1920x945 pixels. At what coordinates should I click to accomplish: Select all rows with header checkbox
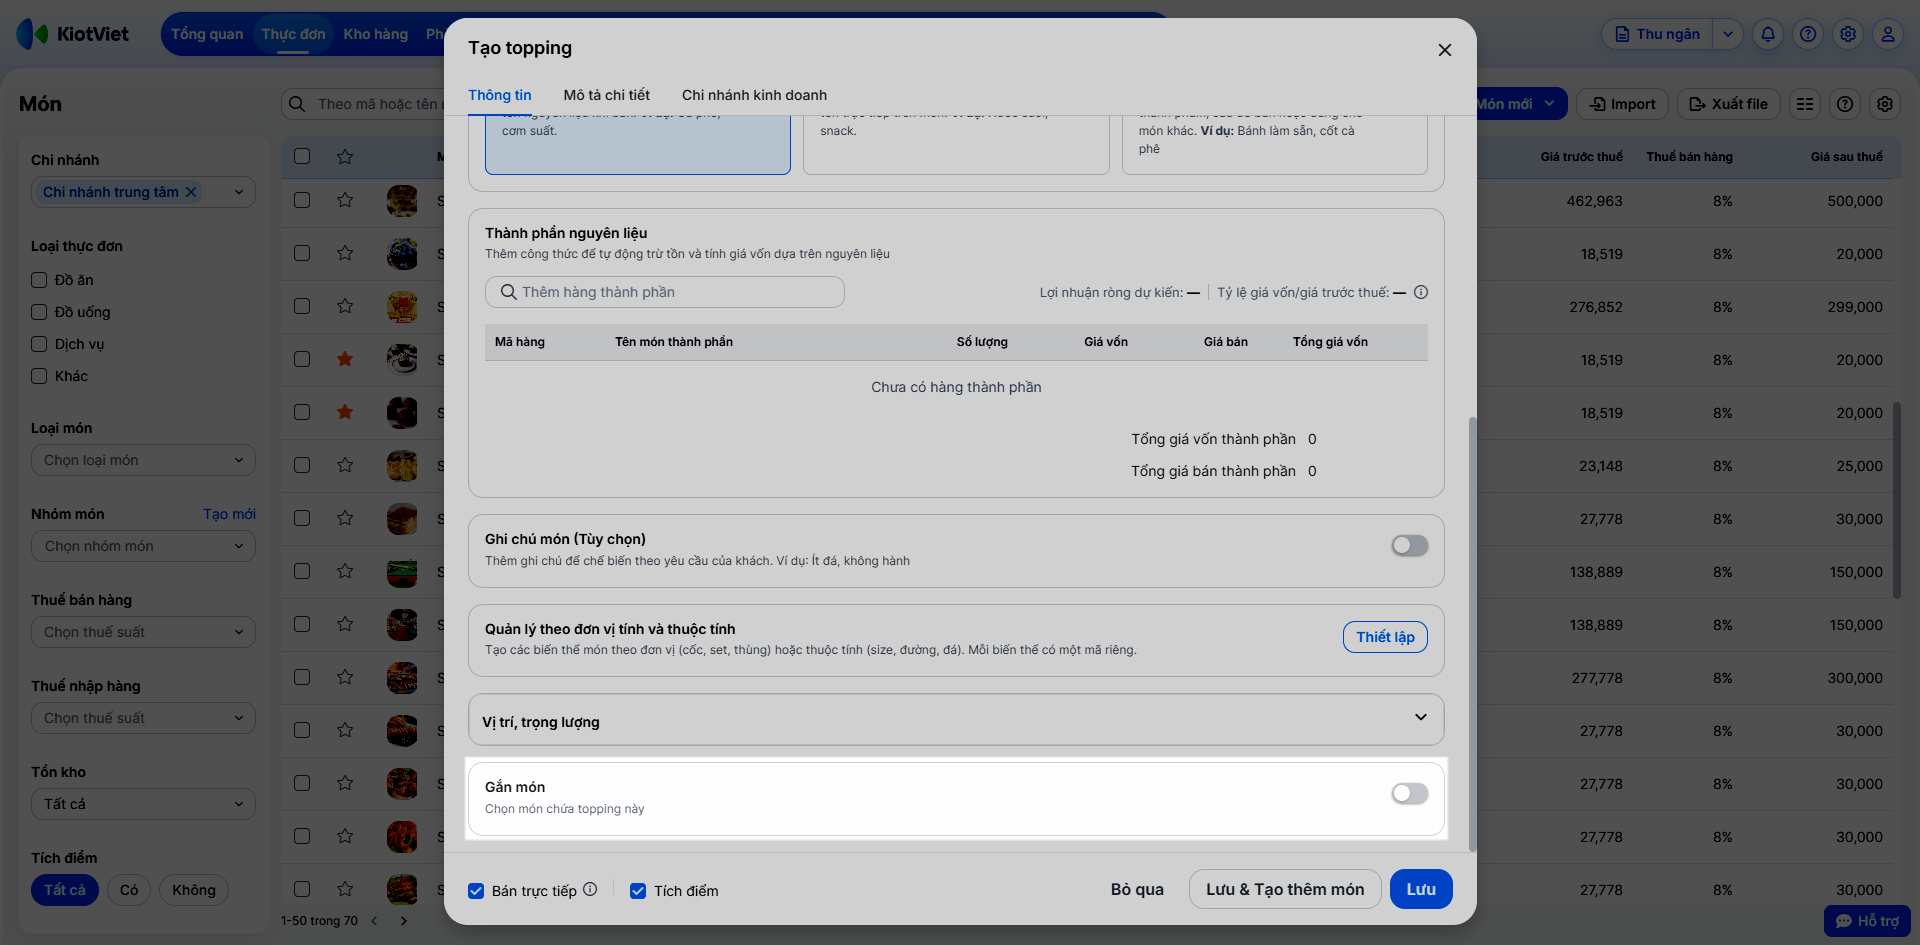point(302,156)
